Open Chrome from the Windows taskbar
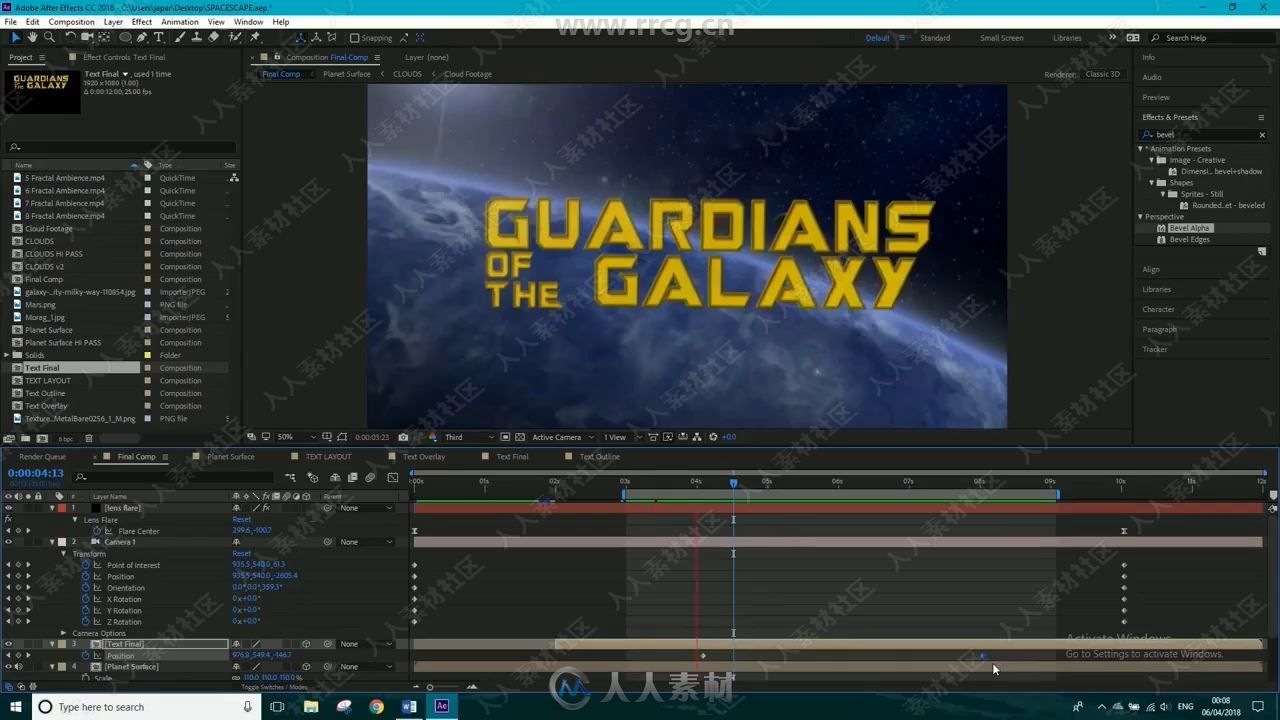1280x720 pixels. (376, 706)
